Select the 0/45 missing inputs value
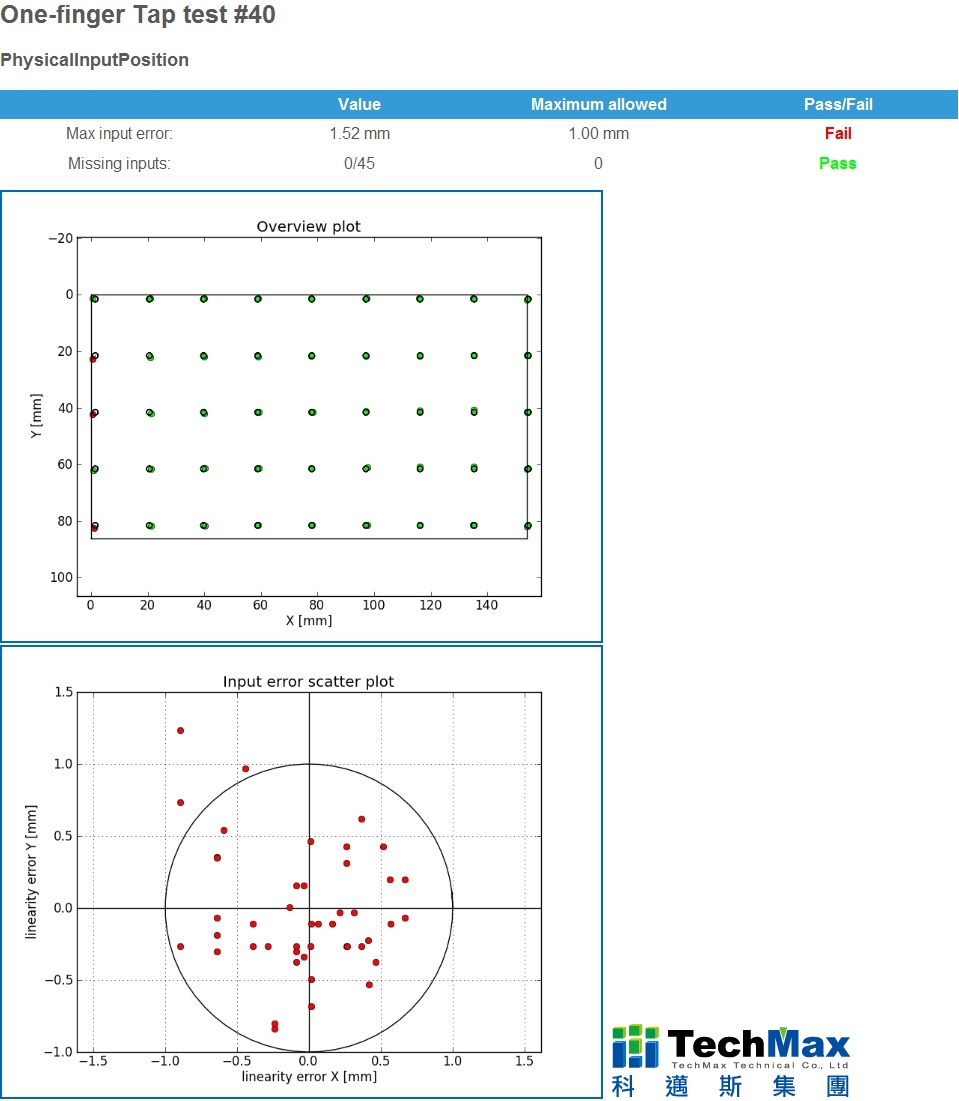This screenshot has height=1101, width=959. tap(359, 164)
